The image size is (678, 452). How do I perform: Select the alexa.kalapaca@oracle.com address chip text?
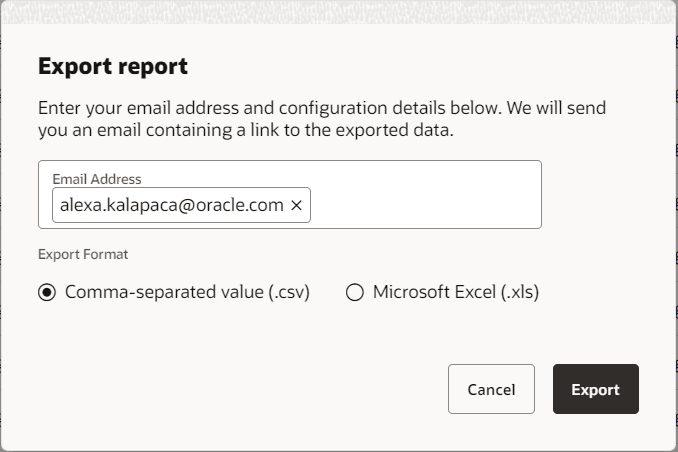[171, 205]
